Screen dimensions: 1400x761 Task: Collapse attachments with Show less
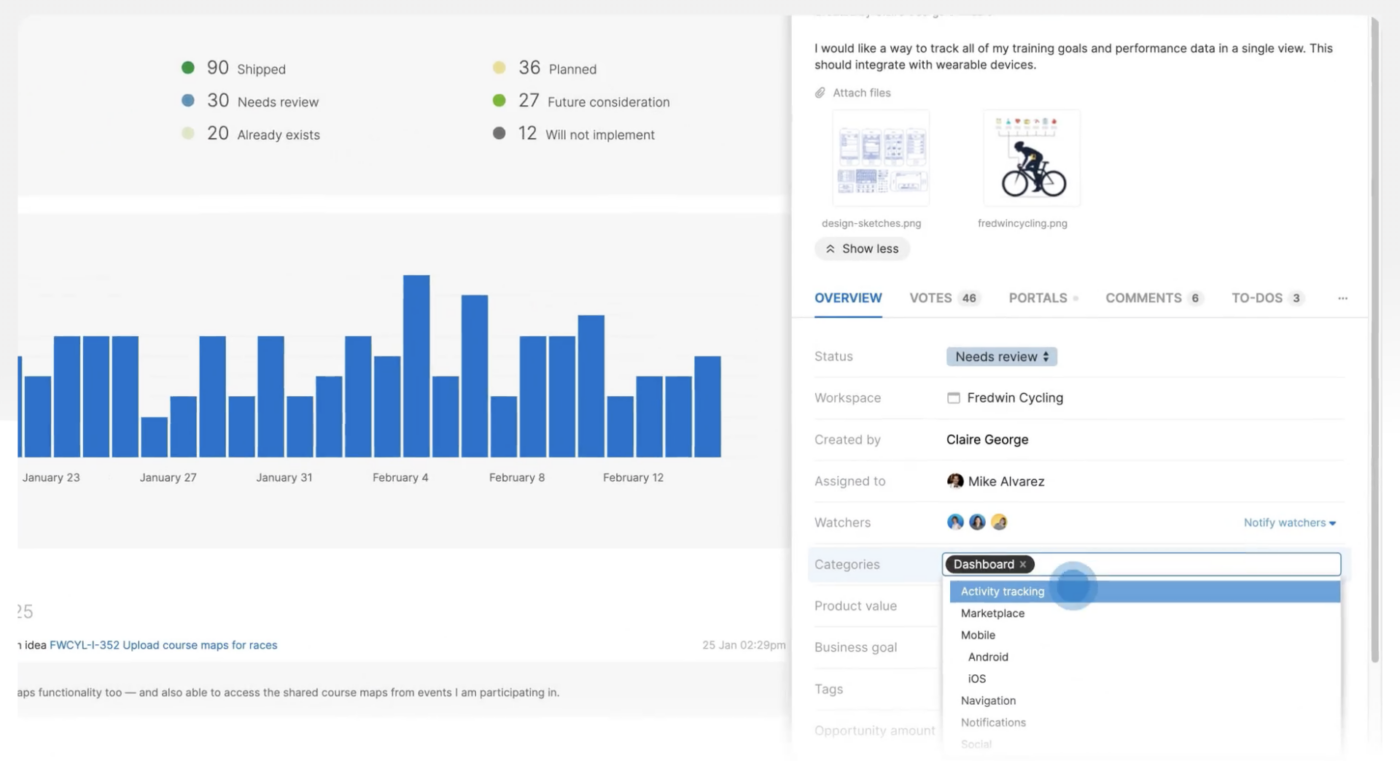tap(862, 249)
